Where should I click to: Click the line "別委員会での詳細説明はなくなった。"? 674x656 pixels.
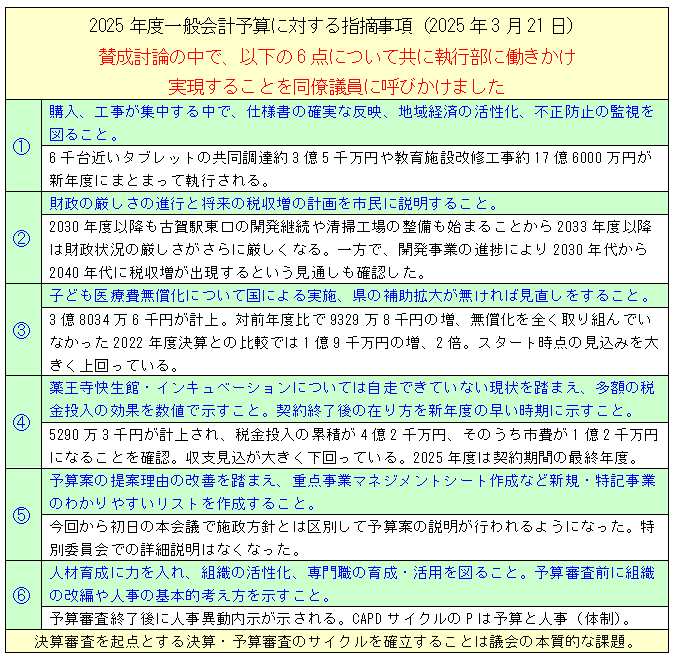coord(175,550)
